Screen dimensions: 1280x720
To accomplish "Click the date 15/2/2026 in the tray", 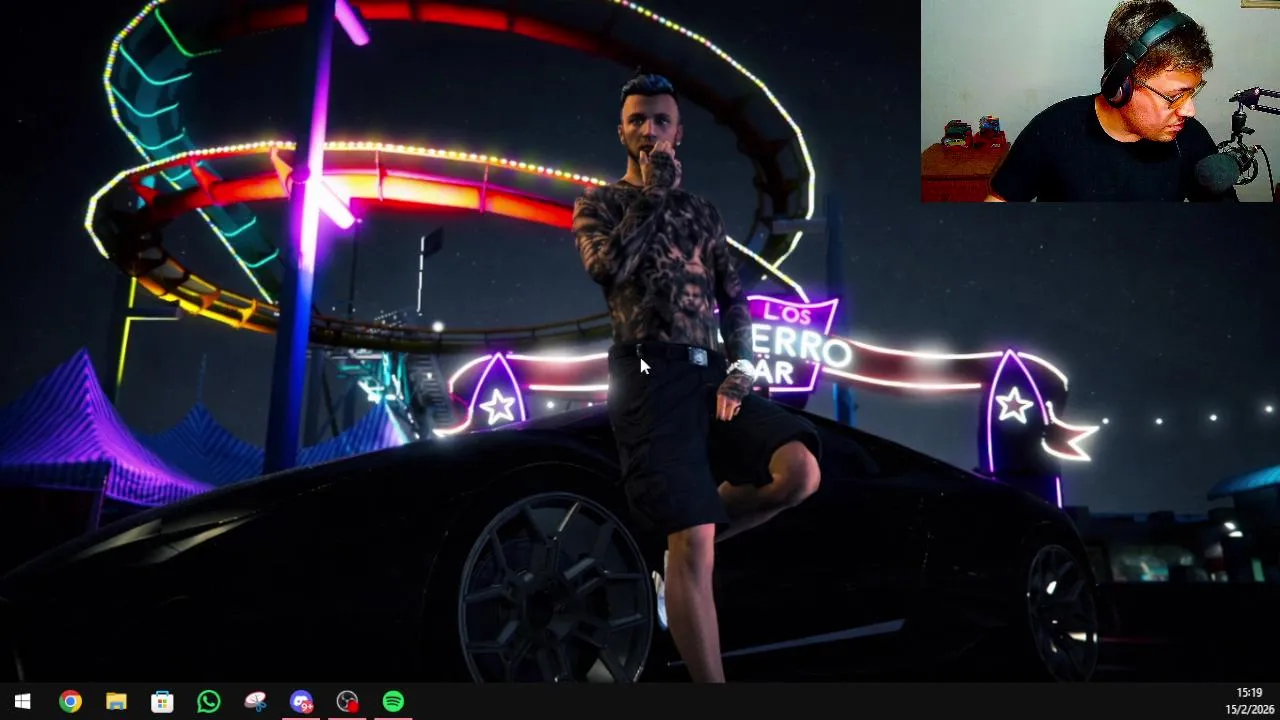I will [x=1250, y=710].
